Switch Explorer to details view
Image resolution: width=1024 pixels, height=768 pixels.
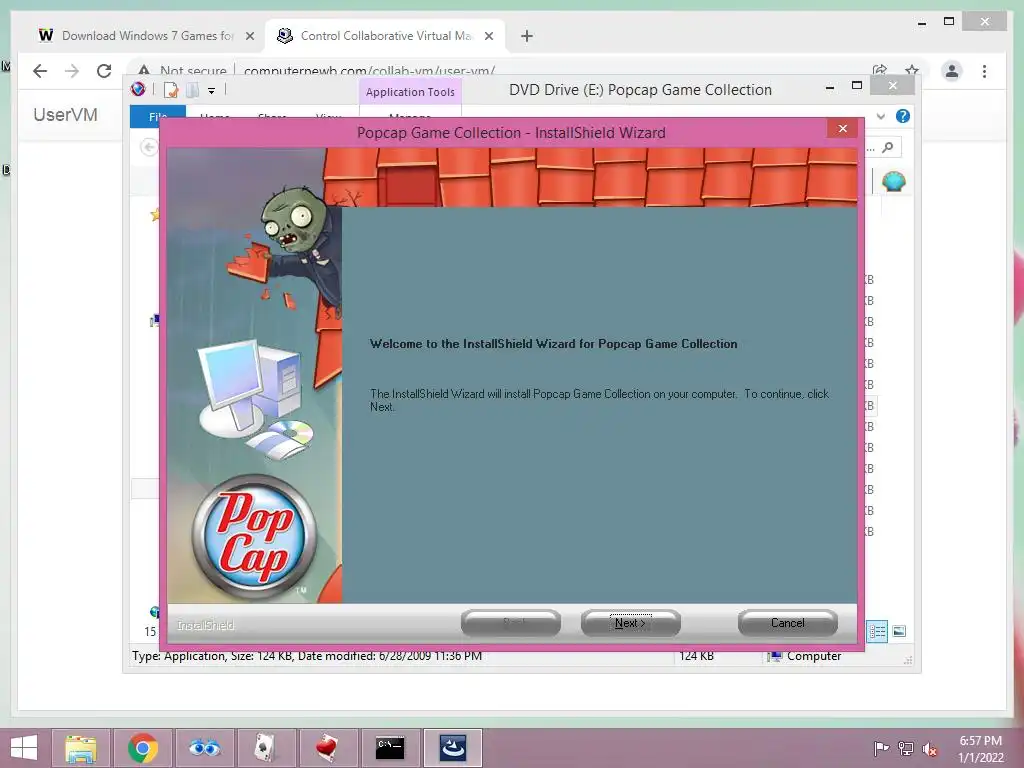point(877,632)
